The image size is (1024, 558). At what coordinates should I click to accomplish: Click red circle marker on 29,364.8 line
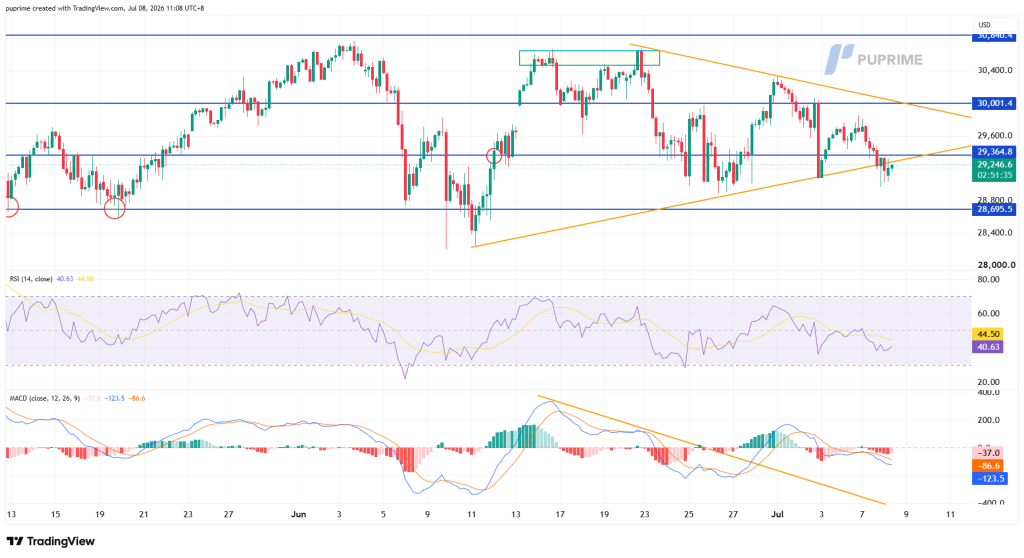point(494,156)
